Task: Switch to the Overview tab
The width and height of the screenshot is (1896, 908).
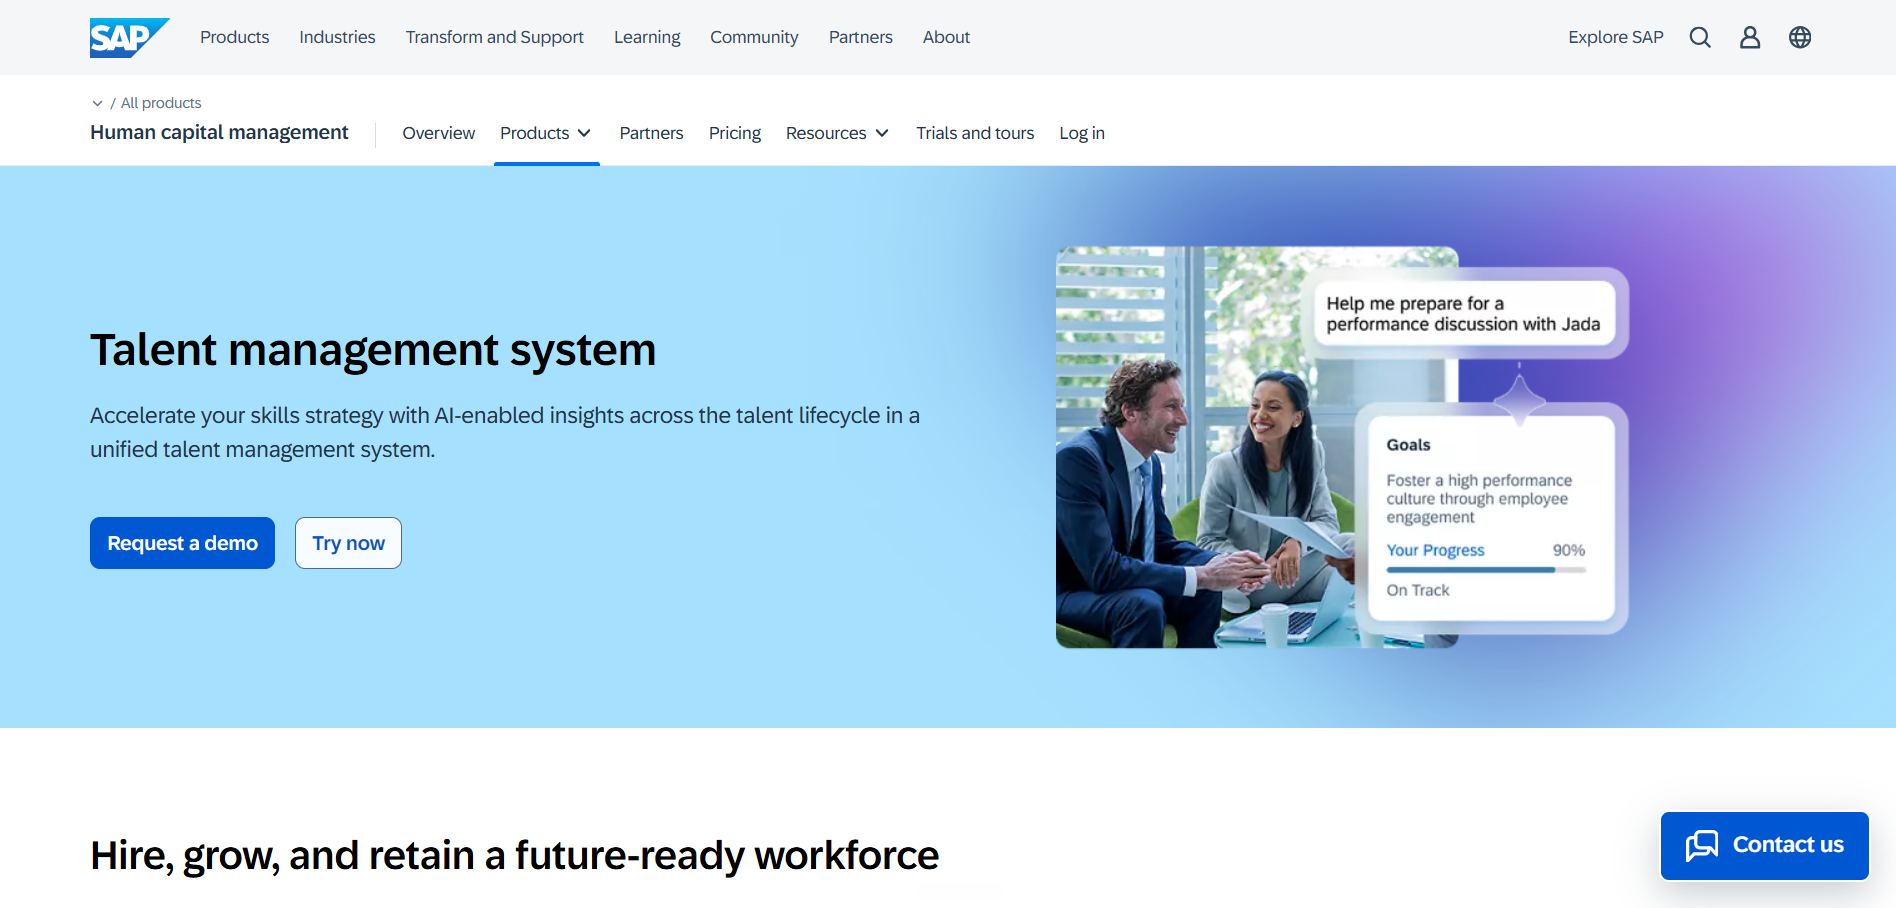Action: 438,133
